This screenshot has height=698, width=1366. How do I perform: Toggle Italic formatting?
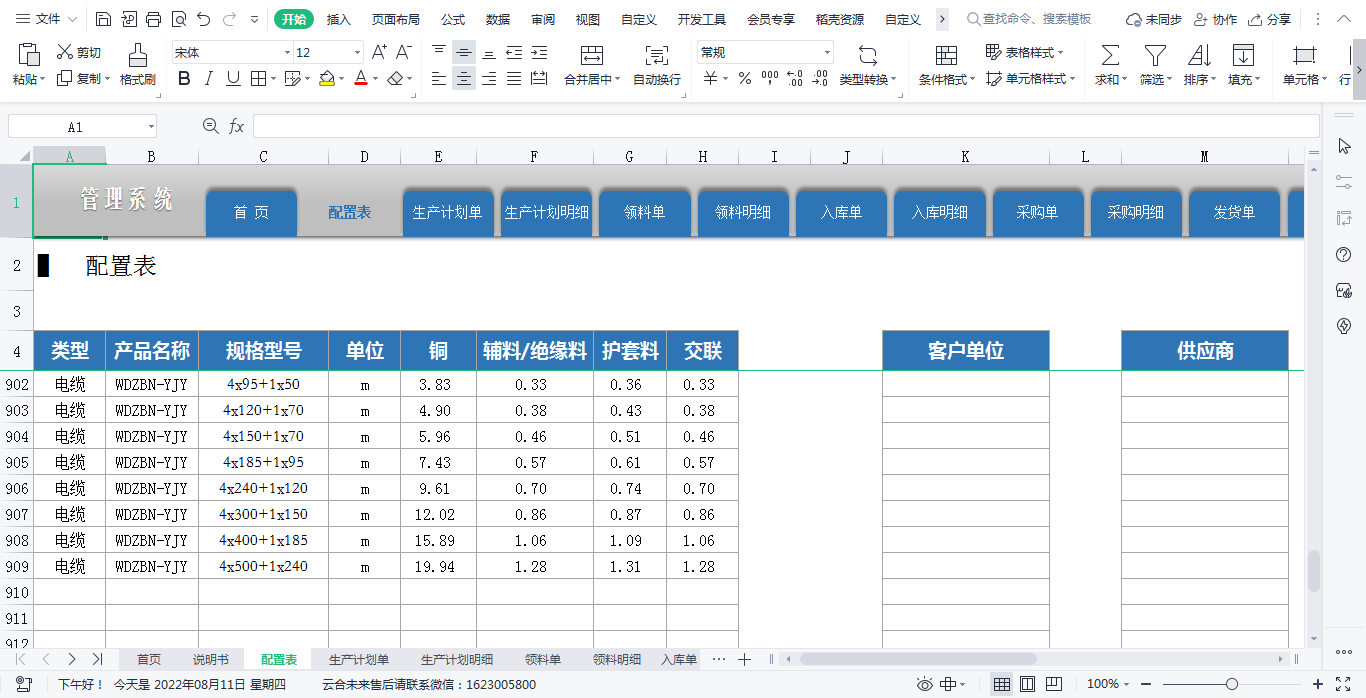click(x=208, y=79)
